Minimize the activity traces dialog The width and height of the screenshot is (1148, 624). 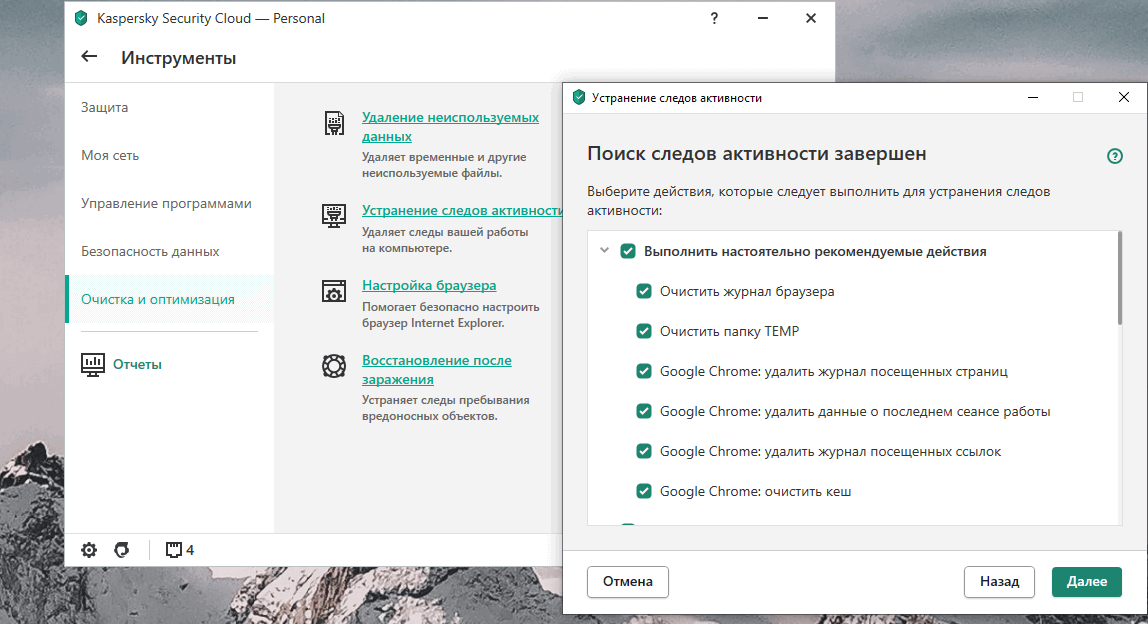1033,97
